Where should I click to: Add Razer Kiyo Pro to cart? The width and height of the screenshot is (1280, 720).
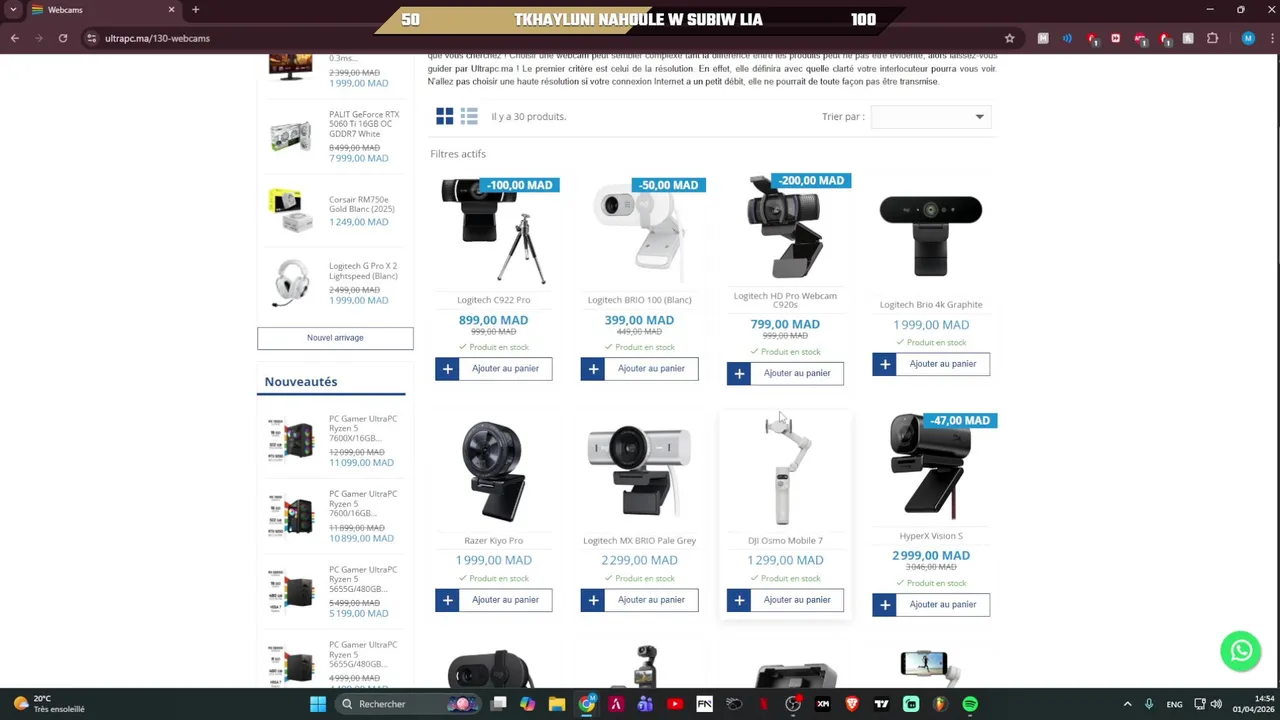pyautogui.click(x=494, y=600)
